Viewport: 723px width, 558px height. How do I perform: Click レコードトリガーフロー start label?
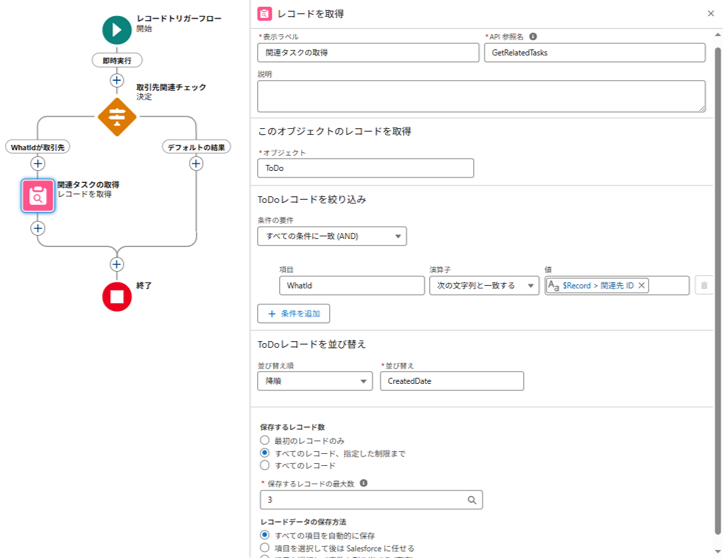179,18
